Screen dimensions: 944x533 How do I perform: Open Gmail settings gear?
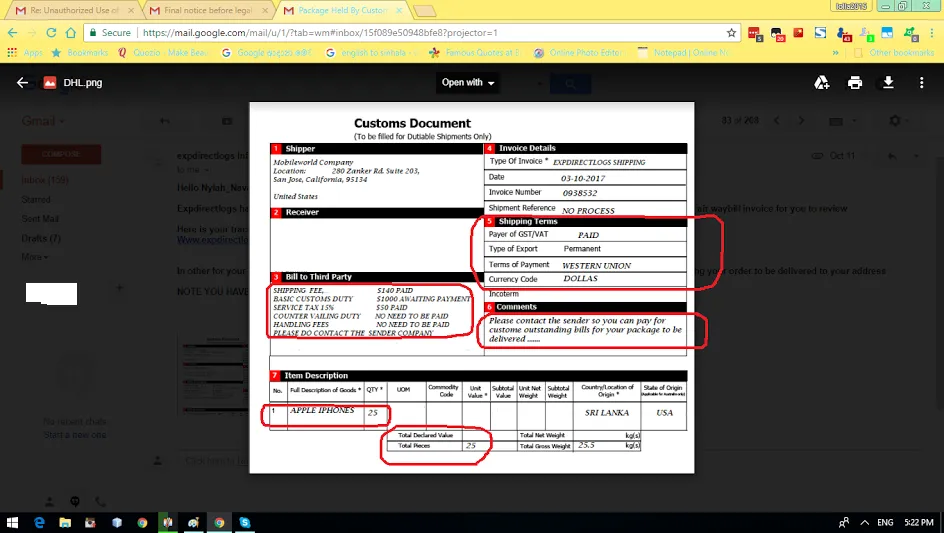(x=895, y=120)
